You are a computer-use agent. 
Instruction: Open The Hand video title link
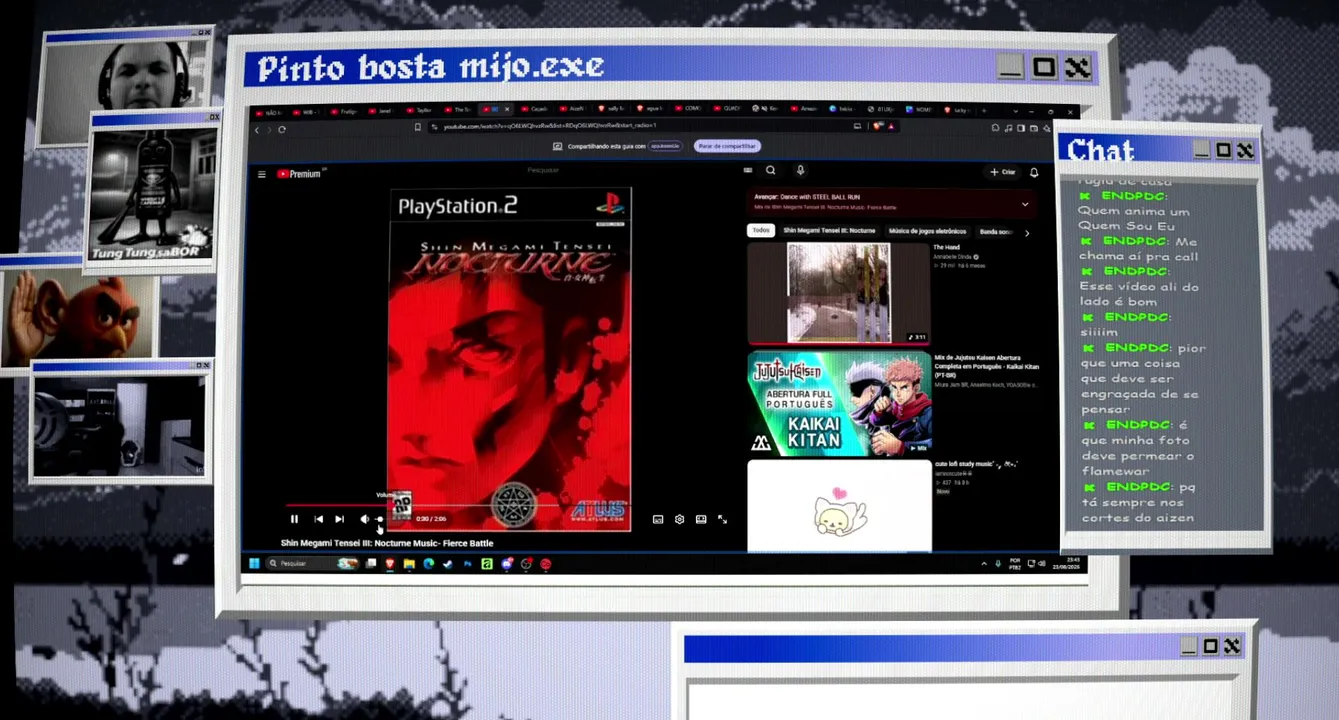[x=946, y=247]
